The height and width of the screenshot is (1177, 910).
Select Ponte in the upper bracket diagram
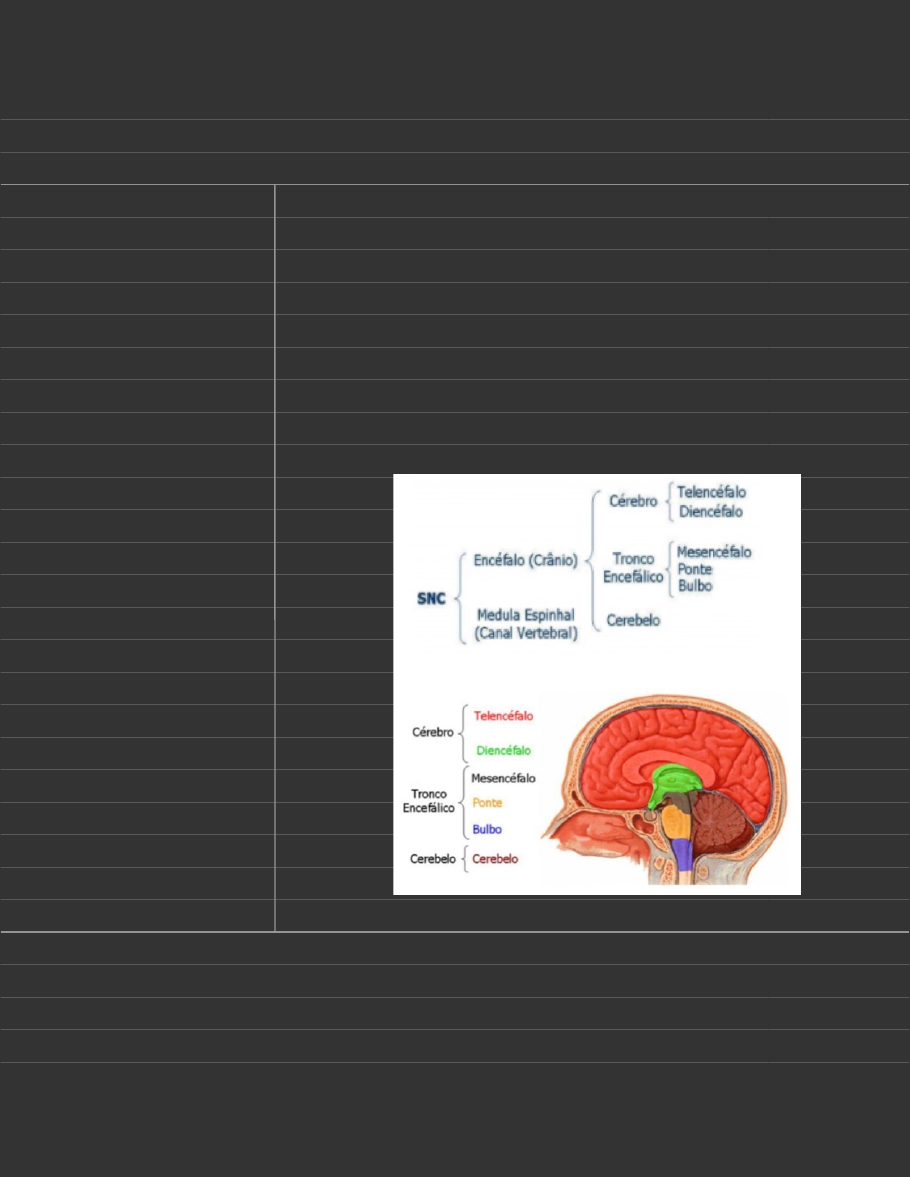point(695,569)
